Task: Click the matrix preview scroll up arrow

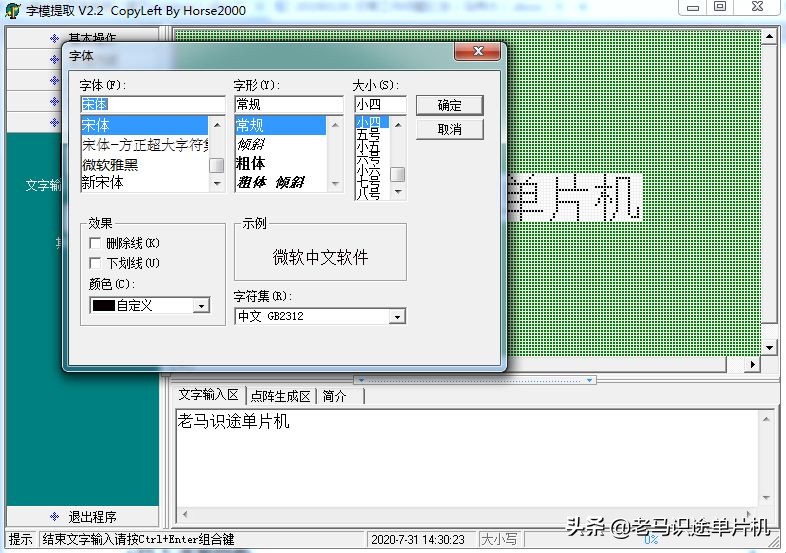Action: tap(769, 37)
